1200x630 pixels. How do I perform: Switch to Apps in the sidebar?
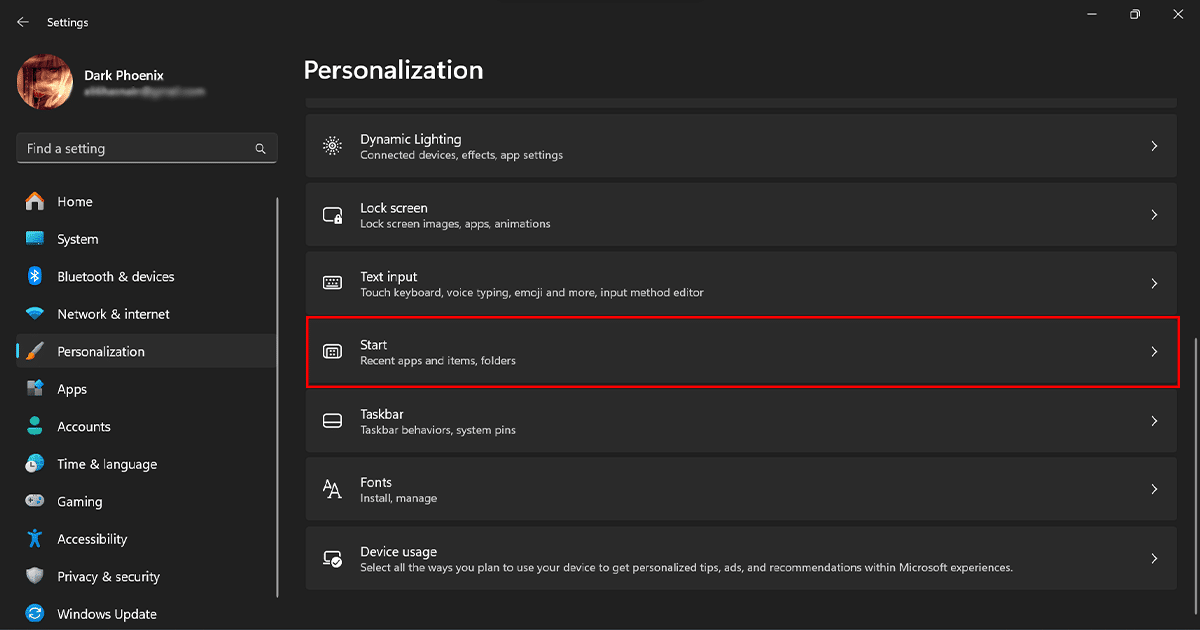click(x=72, y=390)
